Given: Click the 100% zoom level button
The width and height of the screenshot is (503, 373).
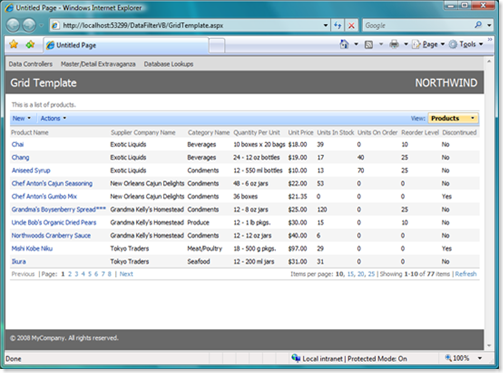Looking at the screenshot, I should click(x=457, y=358).
